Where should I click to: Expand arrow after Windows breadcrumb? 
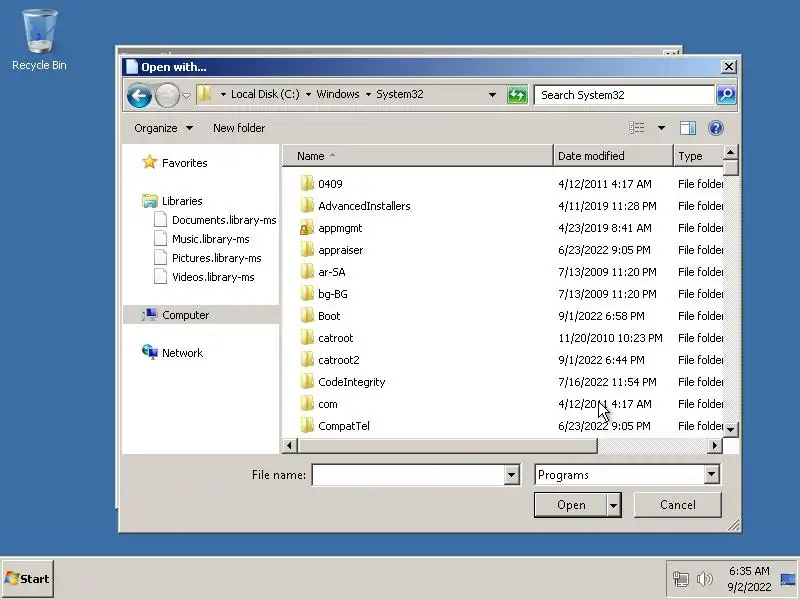(368, 94)
